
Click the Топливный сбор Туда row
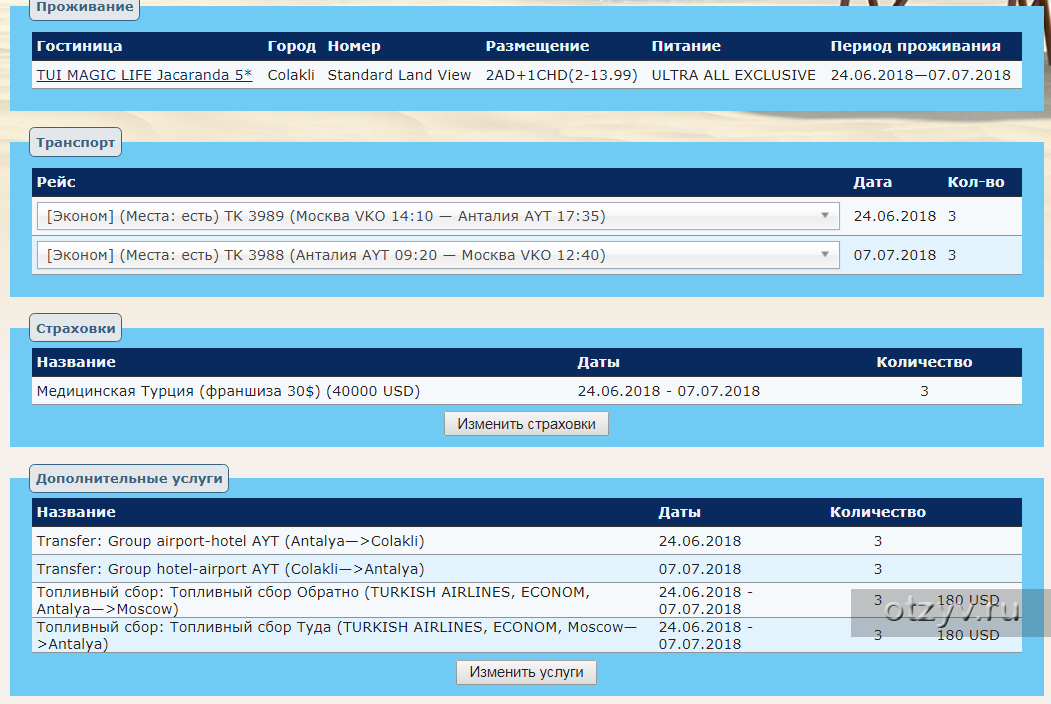tap(526, 636)
